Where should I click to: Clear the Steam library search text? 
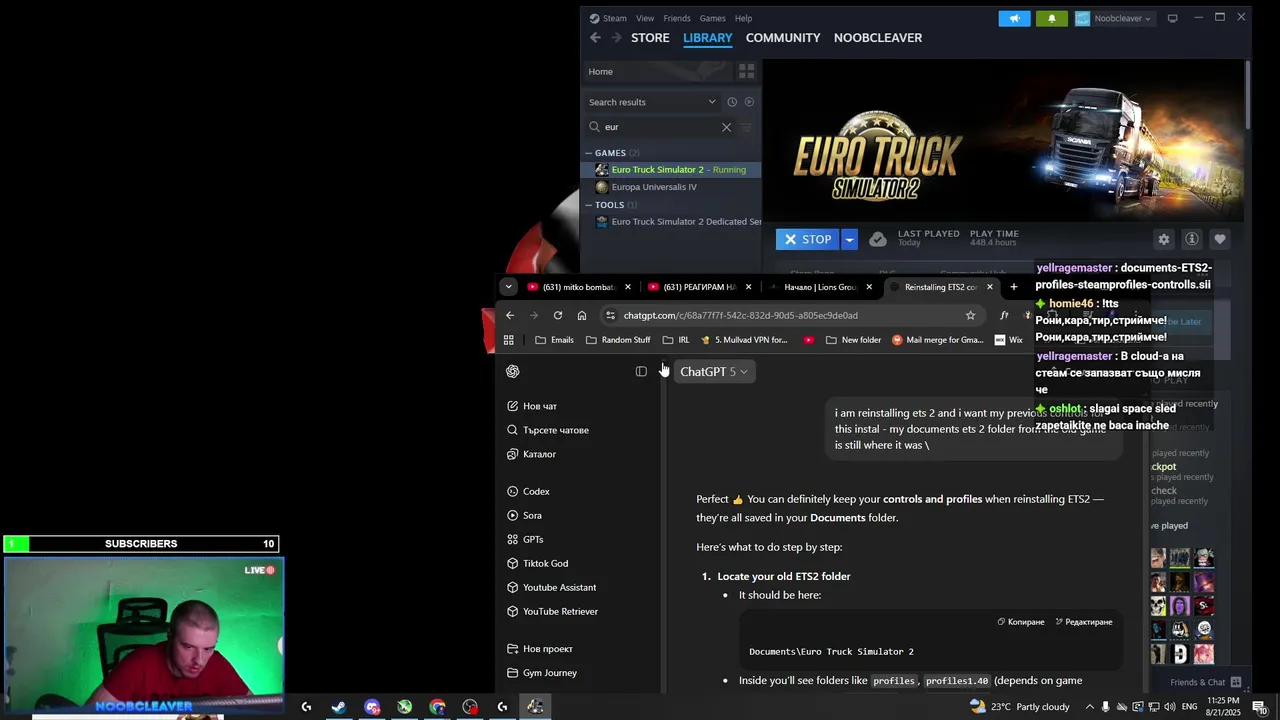click(726, 127)
